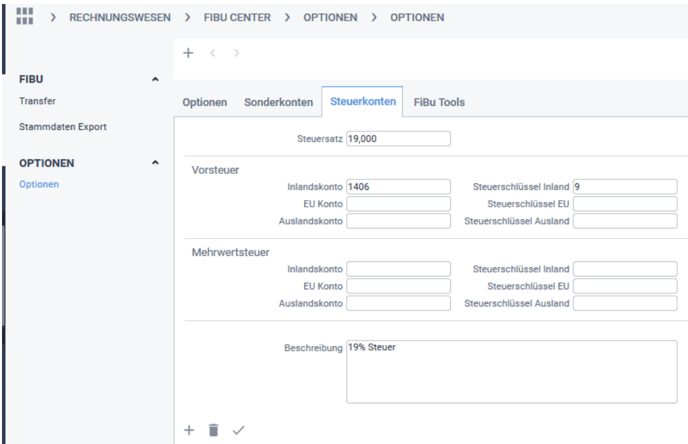Click the top plus icon to add record

coord(189,51)
